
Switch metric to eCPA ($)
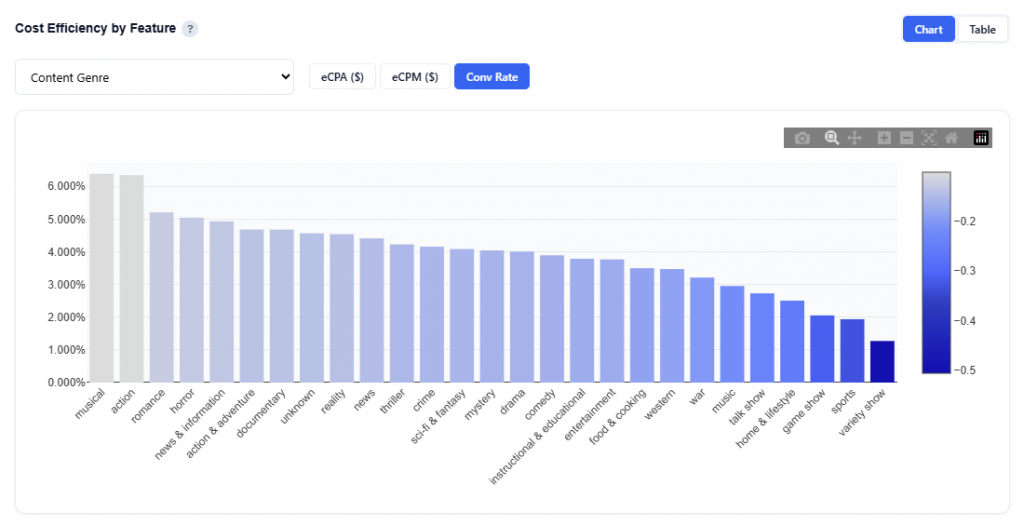(x=342, y=77)
